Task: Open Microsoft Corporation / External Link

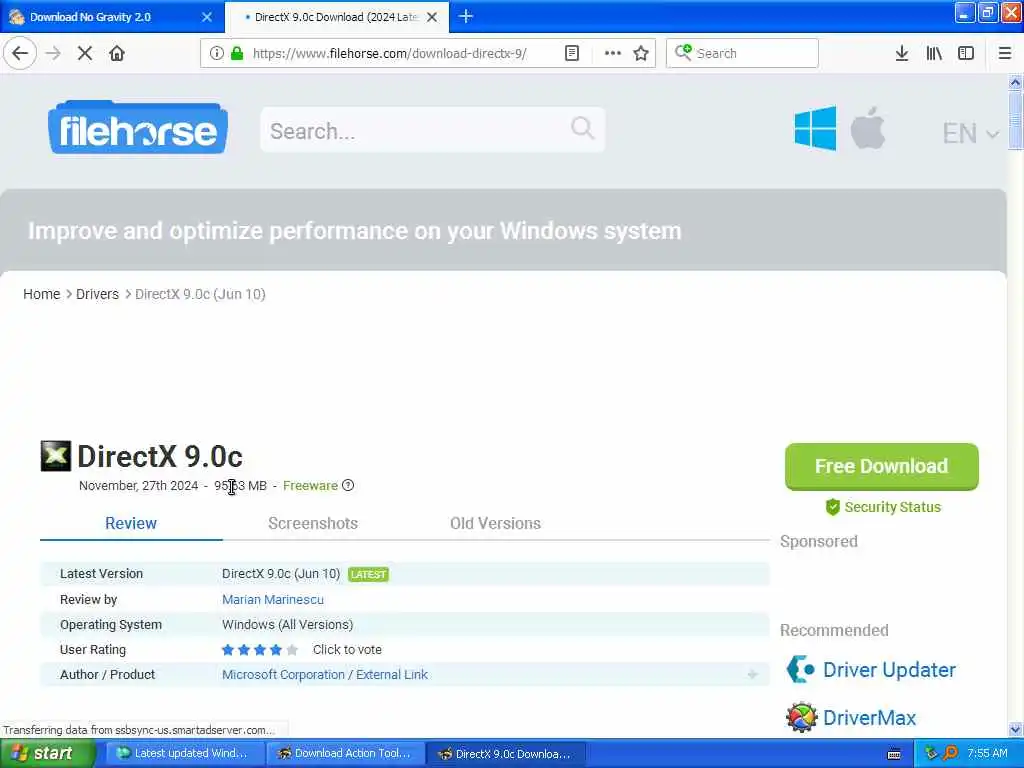Action: pos(325,675)
